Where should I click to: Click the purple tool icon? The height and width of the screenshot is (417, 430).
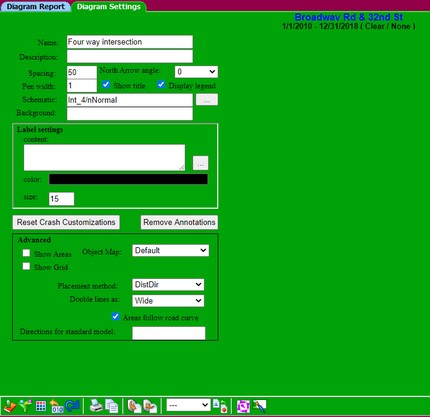(x=243, y=406)
